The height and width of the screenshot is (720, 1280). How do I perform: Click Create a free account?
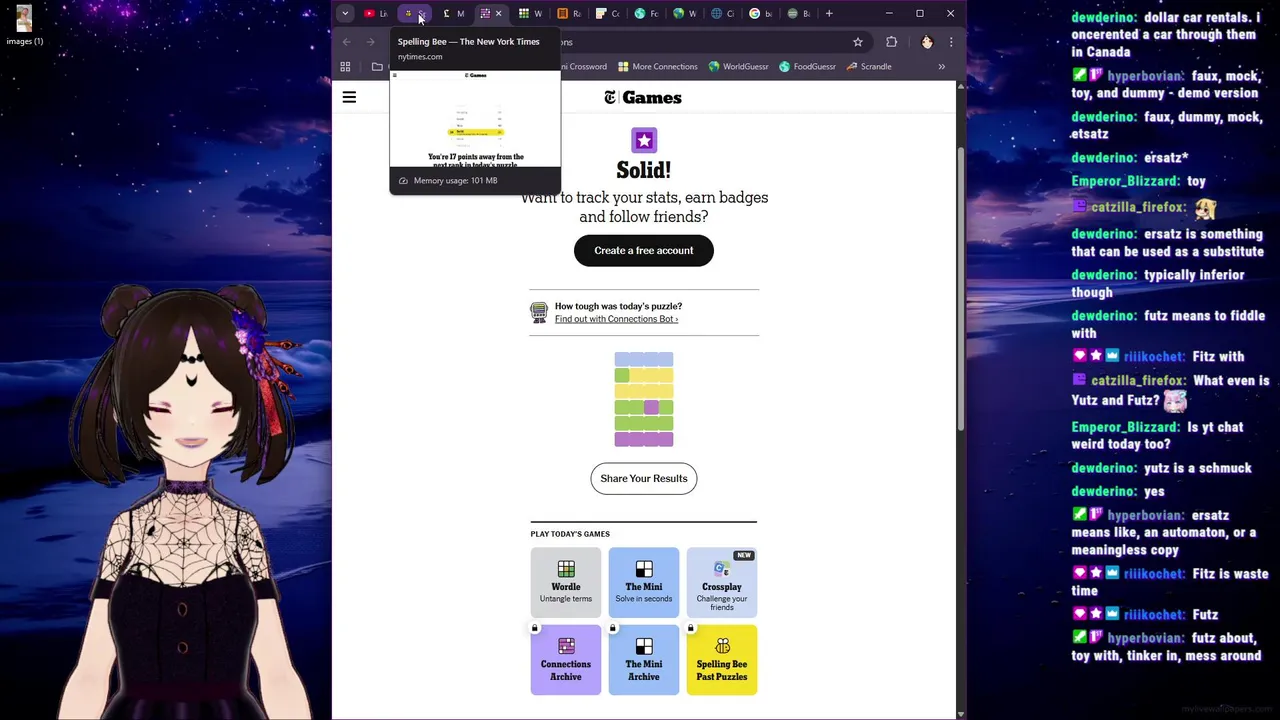point(644,251)
